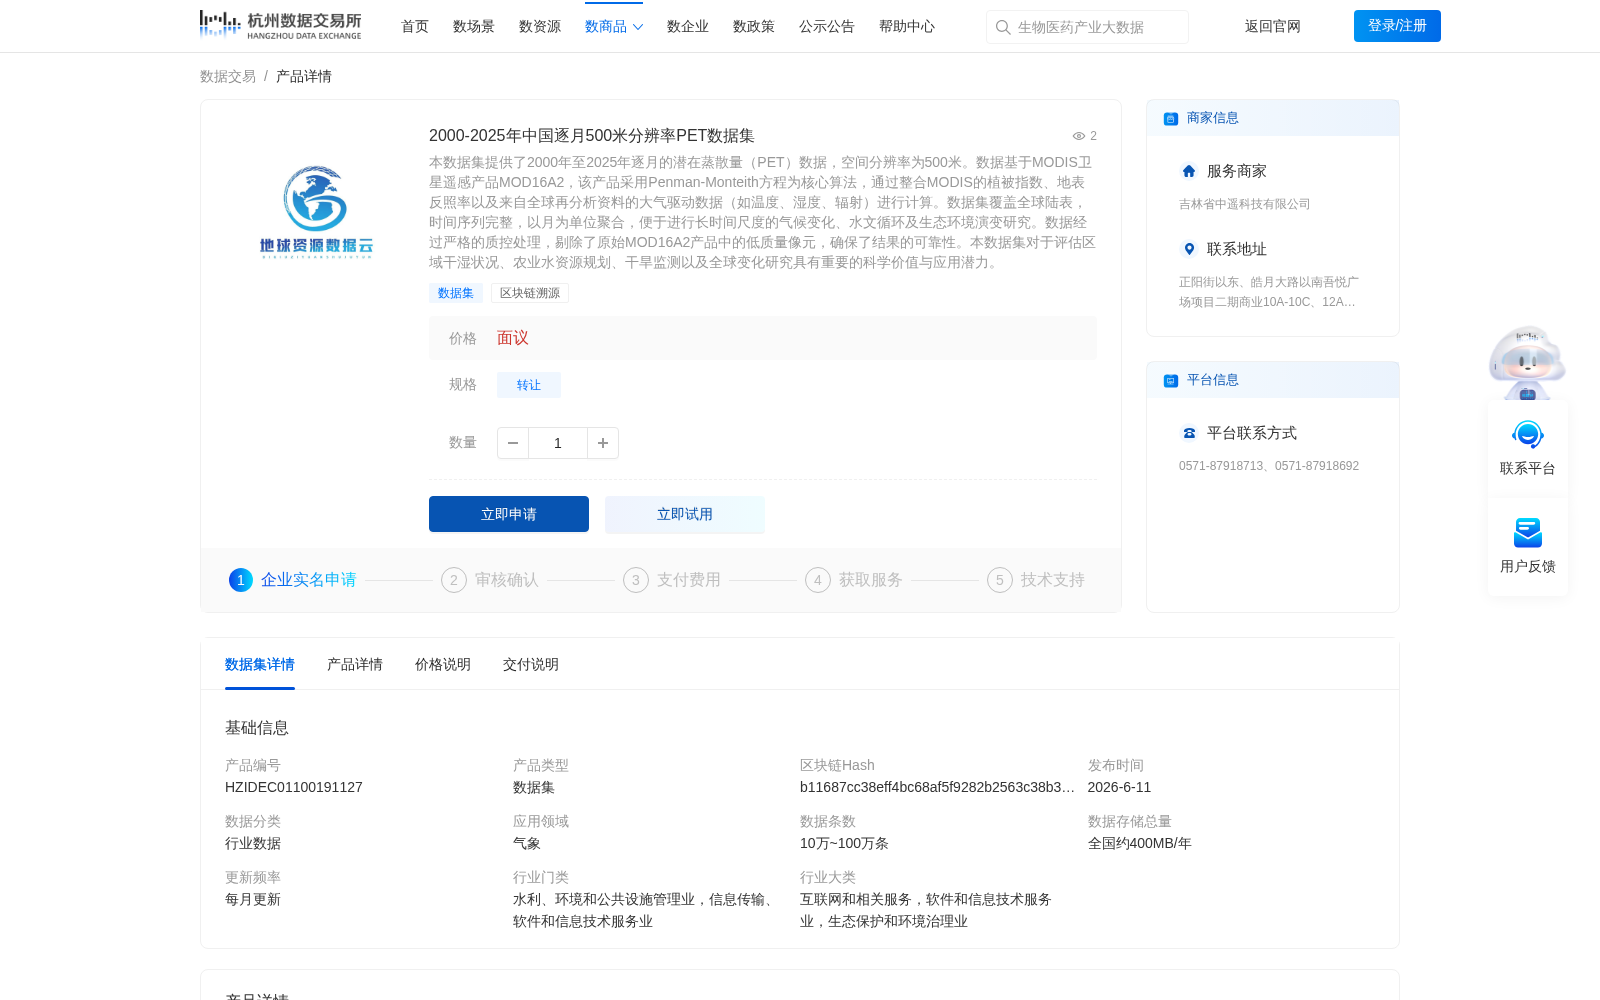
Task: Click product number HZIDEC01100191127
Action: click(294, 787)
